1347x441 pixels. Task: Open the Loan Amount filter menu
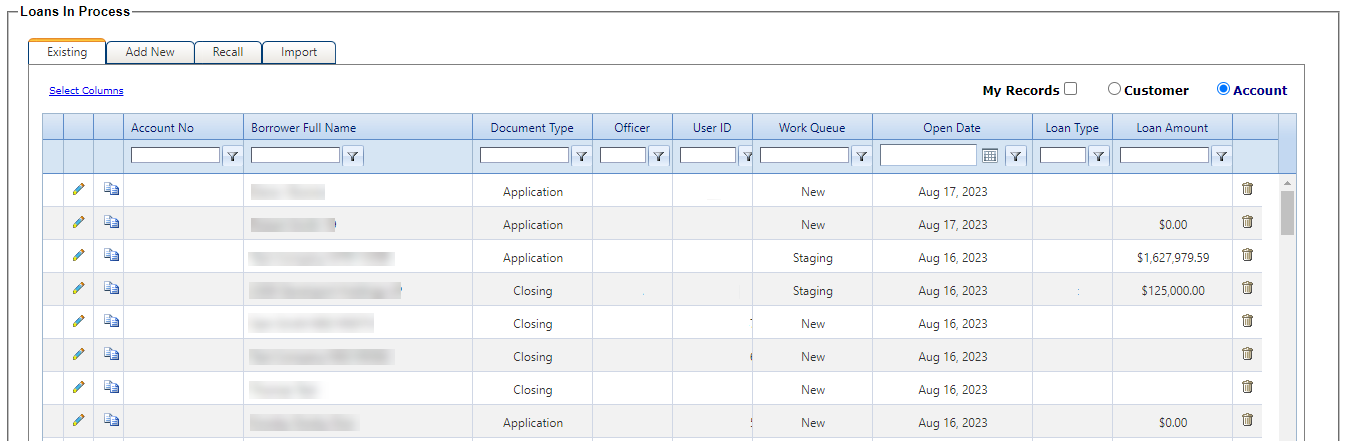tap(1221, 156)
